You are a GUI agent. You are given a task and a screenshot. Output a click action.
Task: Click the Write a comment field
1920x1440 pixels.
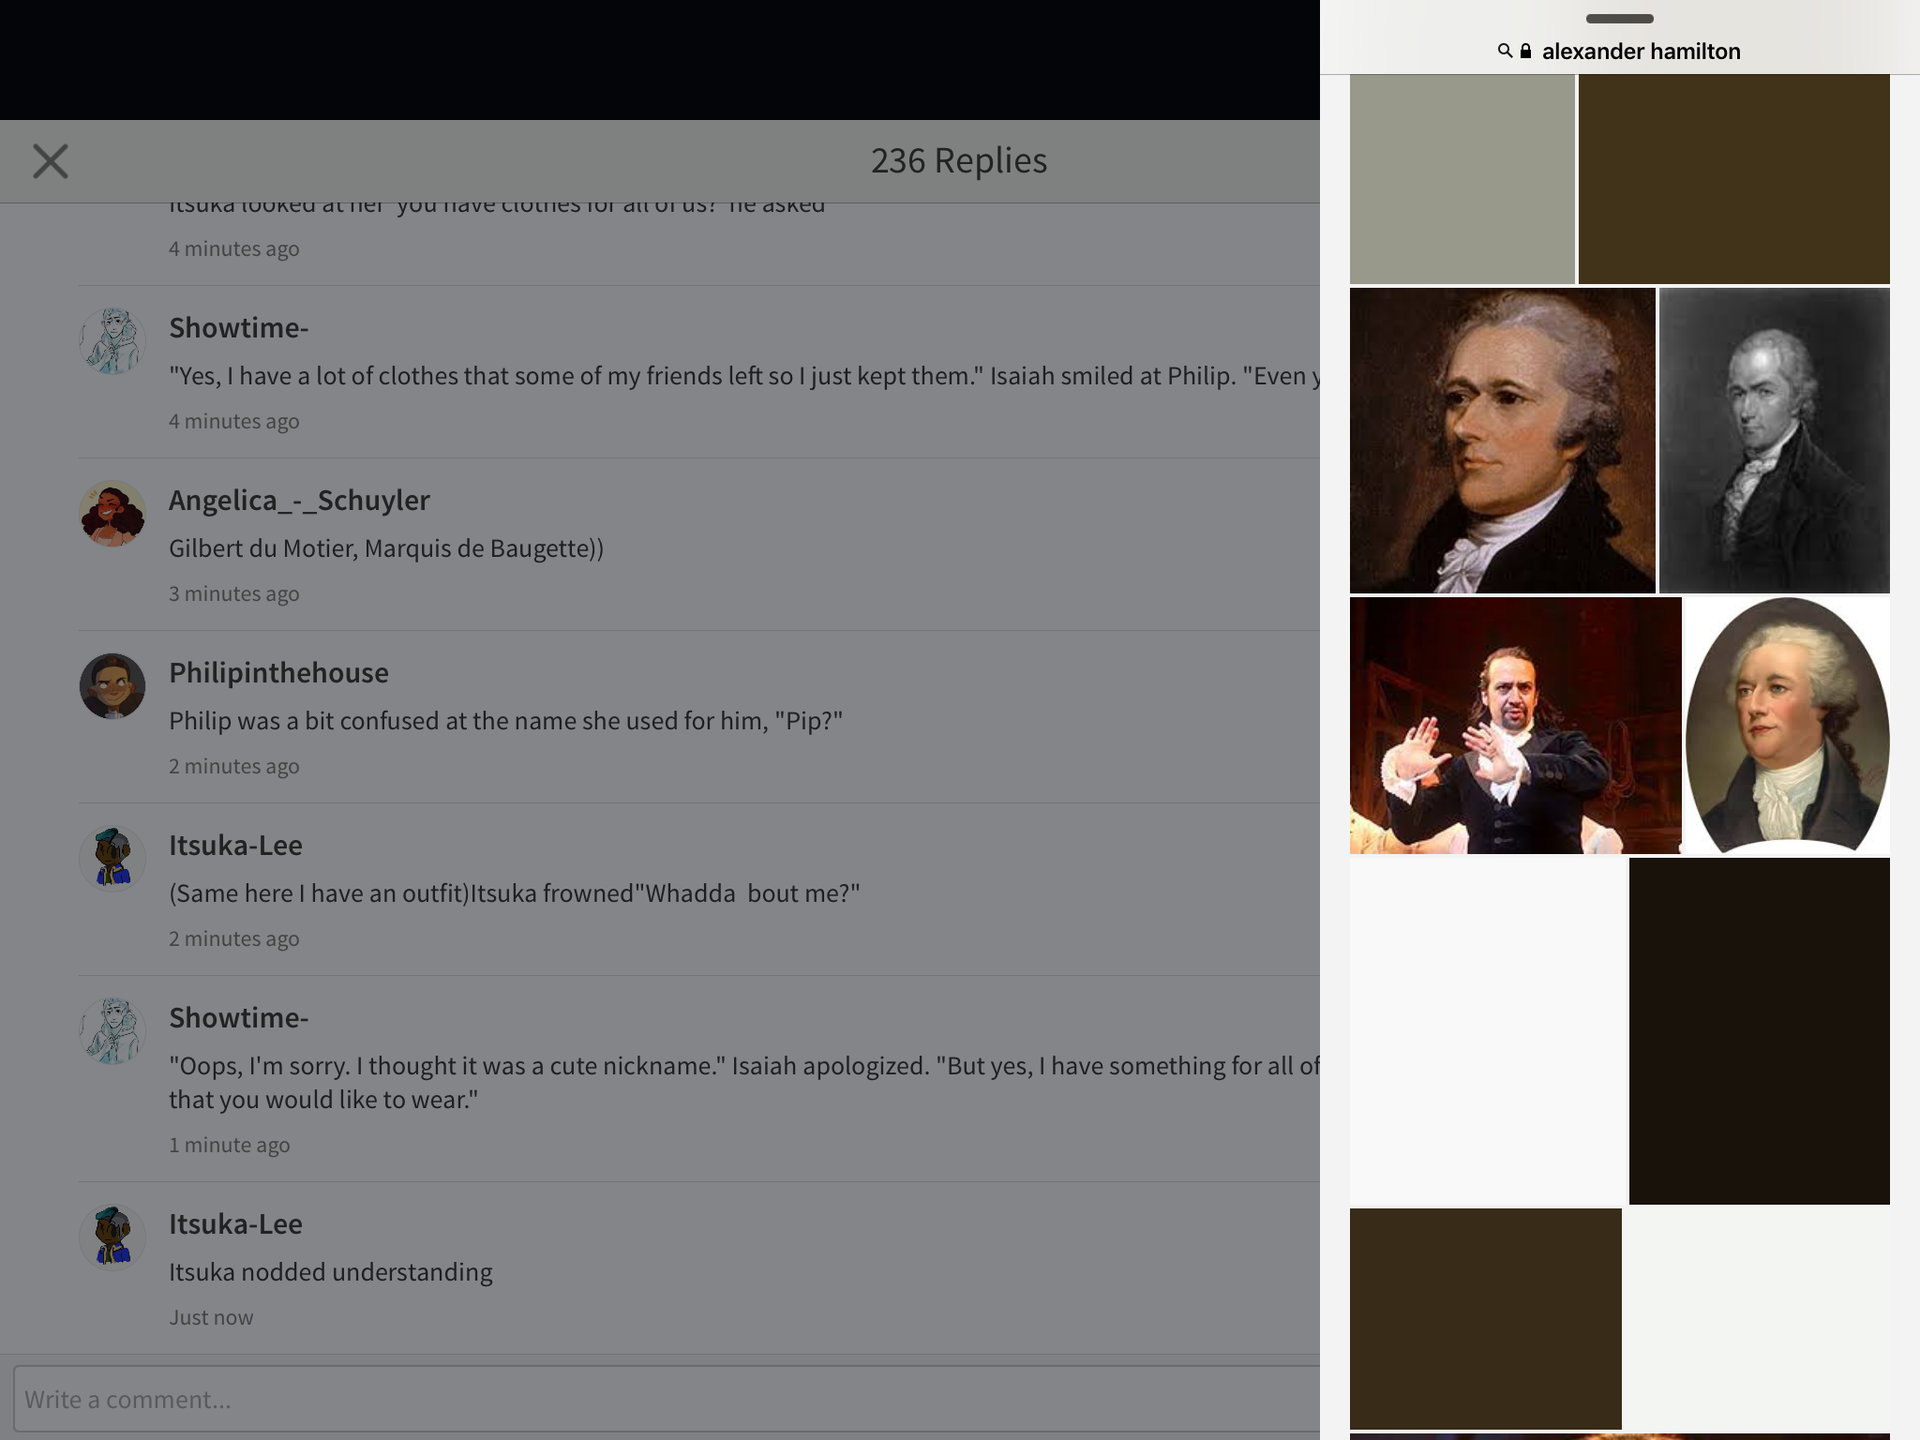[666, 1399]
